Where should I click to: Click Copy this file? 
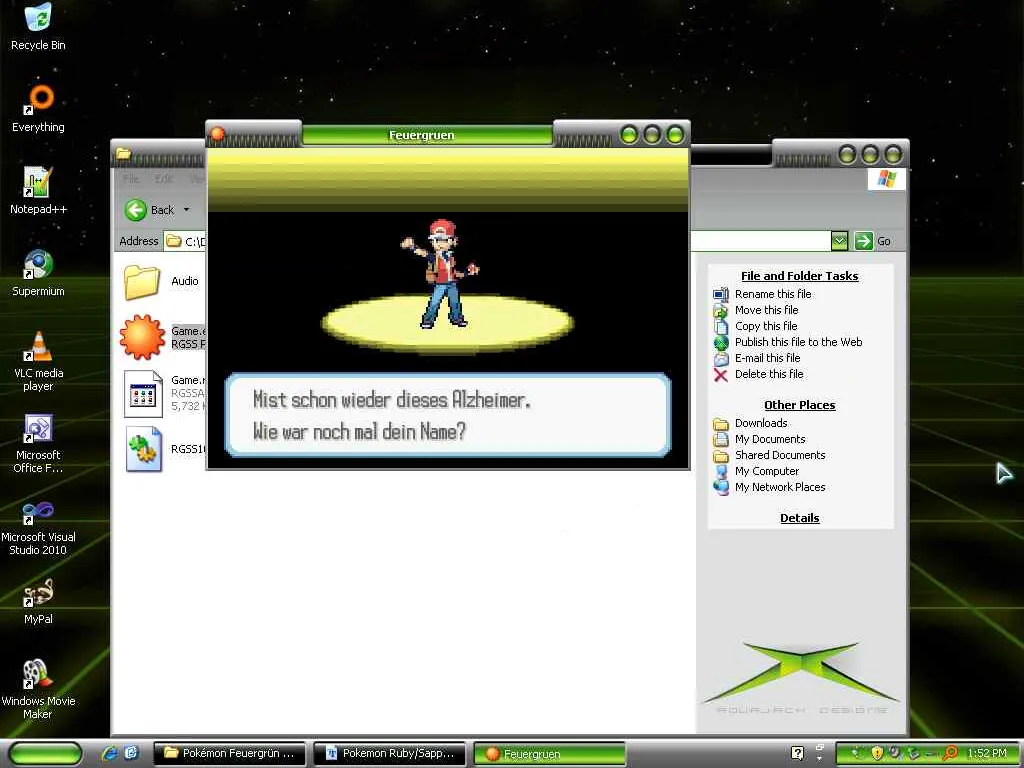click(765, 326)
